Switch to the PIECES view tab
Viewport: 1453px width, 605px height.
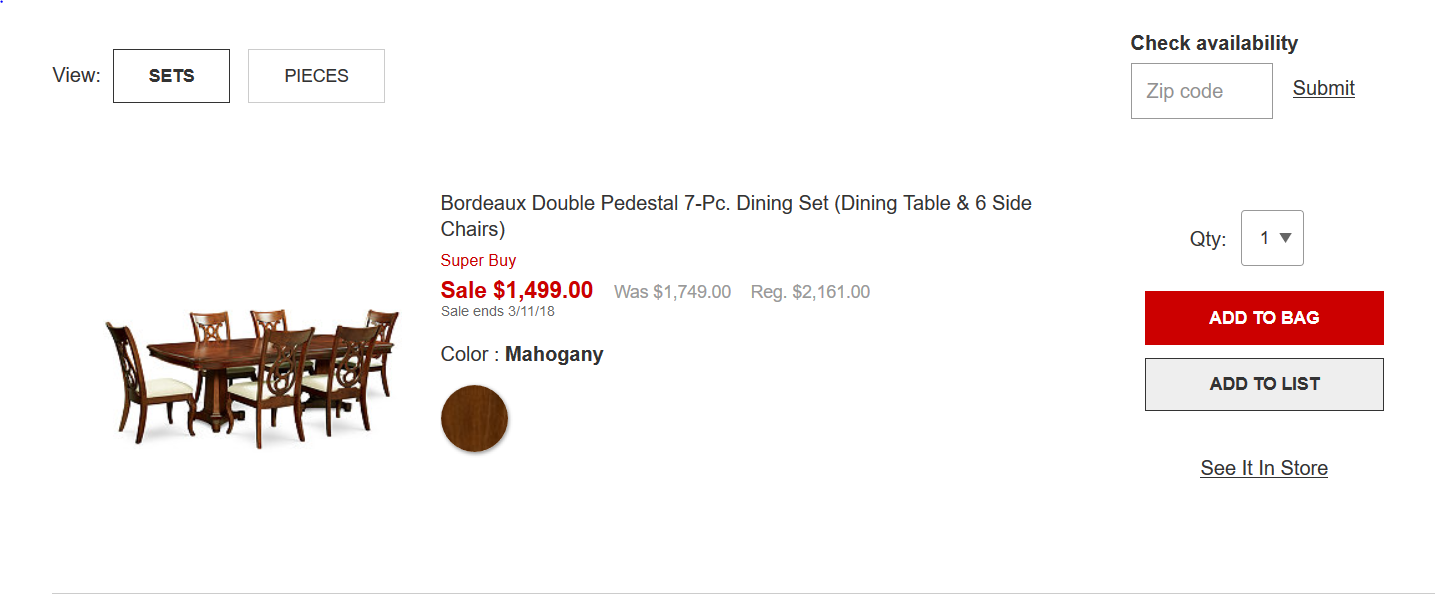click(316, 76)
